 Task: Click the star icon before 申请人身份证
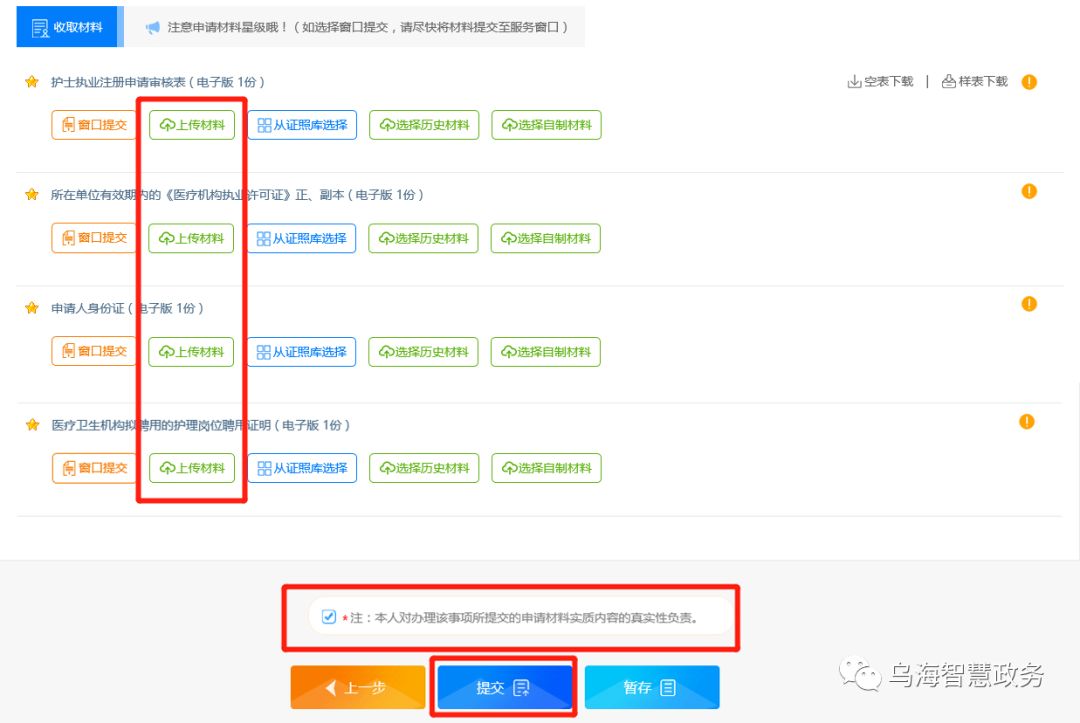pos(31,305)
